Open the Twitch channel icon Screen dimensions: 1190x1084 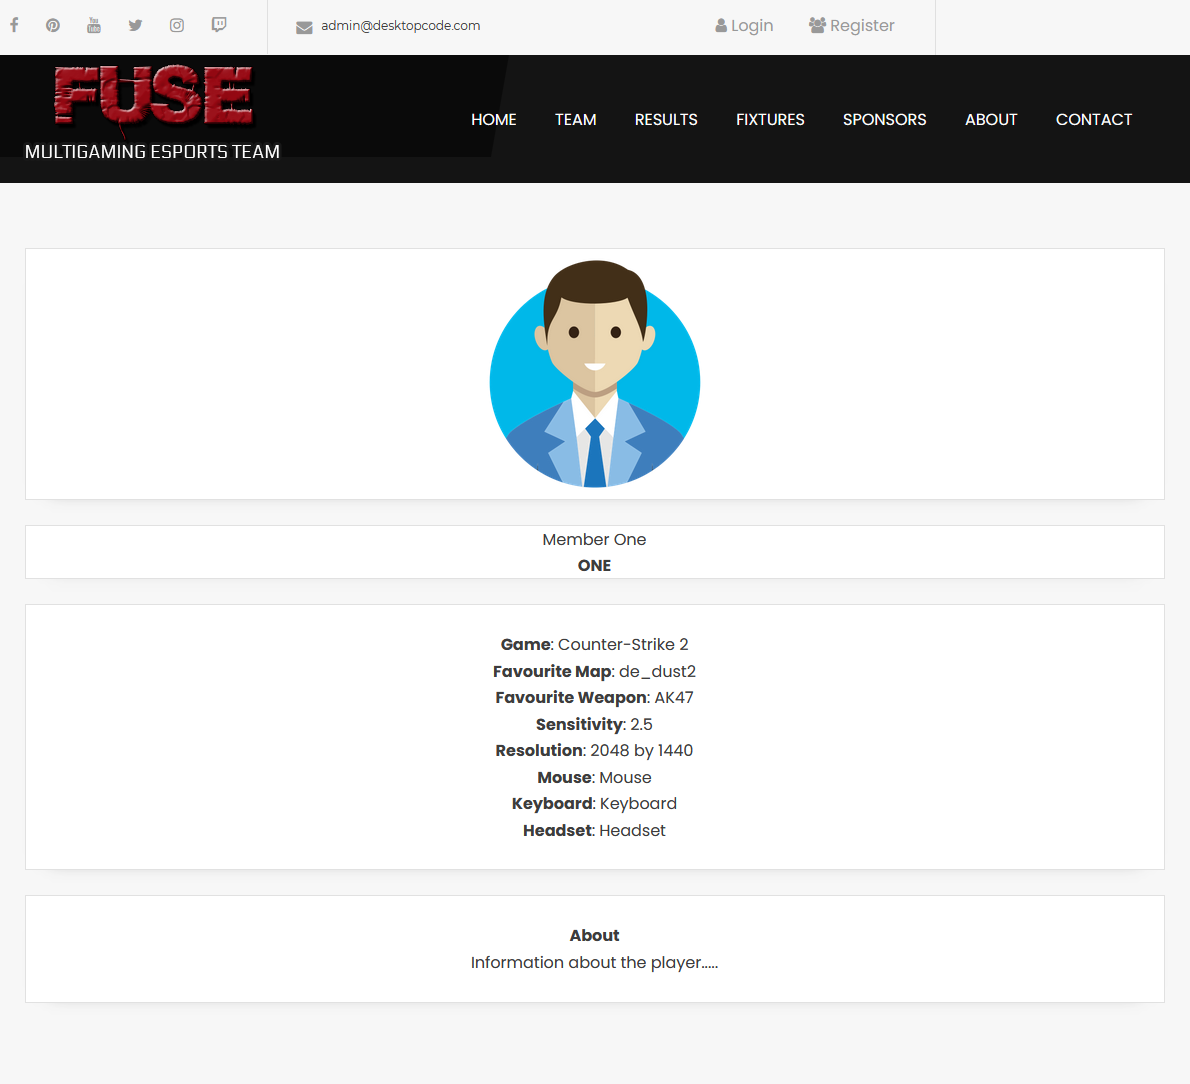[219, 25]
